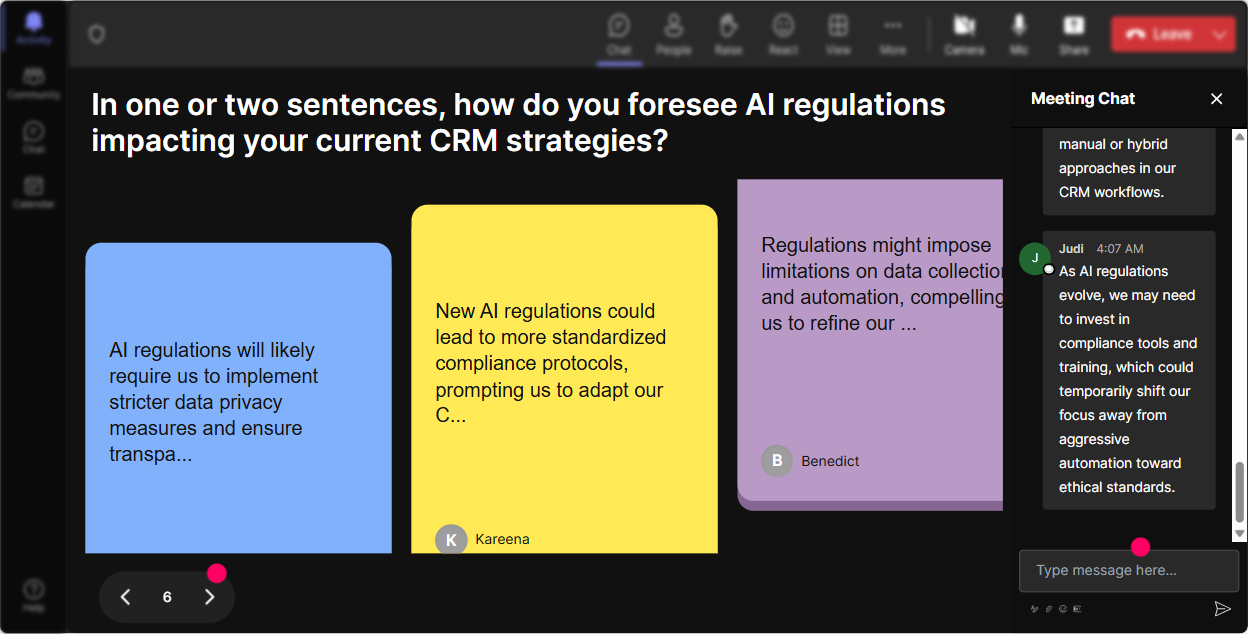The image size is (1248, 634).
Task: Unmute the Mic
Action: pyautogui.click(x=1019, y=34)
